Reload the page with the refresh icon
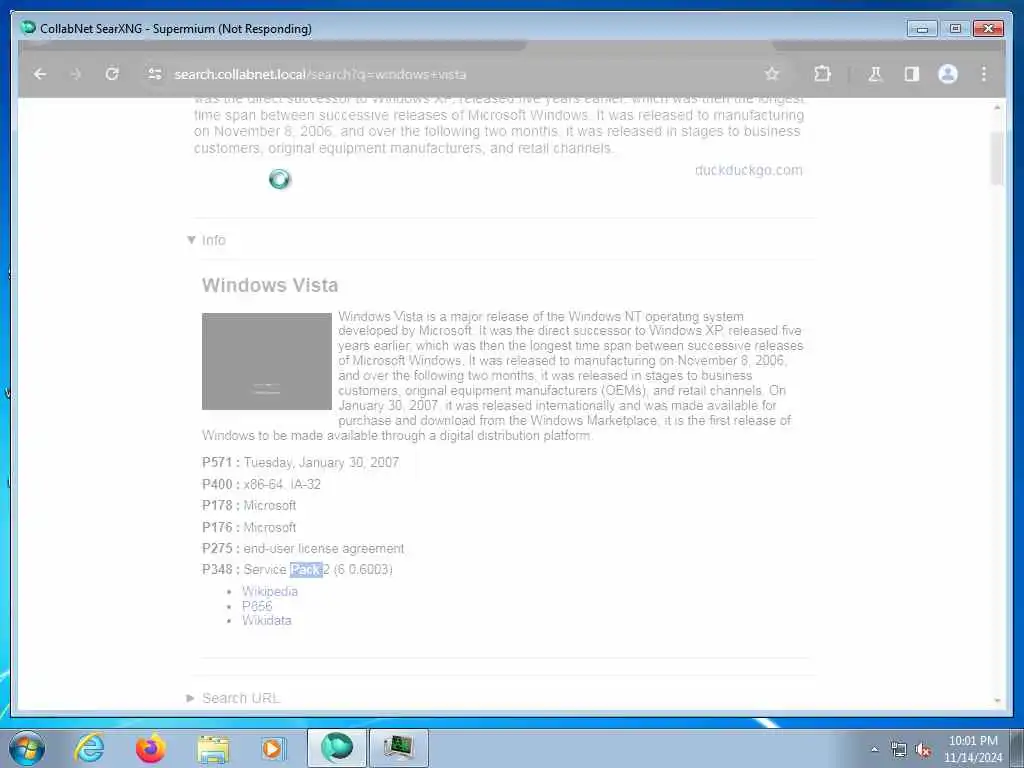The image size is (1024, 768). point(112,74)
